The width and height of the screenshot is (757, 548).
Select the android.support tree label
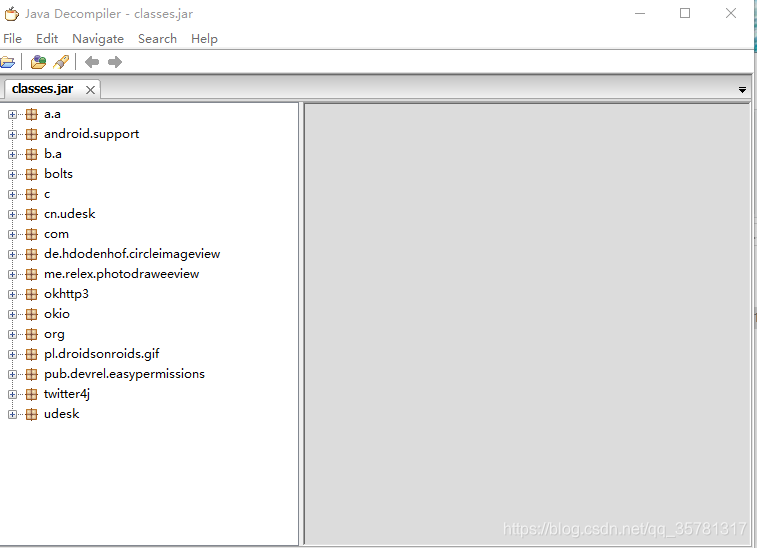pyautogui.click(x=91, y=134)
